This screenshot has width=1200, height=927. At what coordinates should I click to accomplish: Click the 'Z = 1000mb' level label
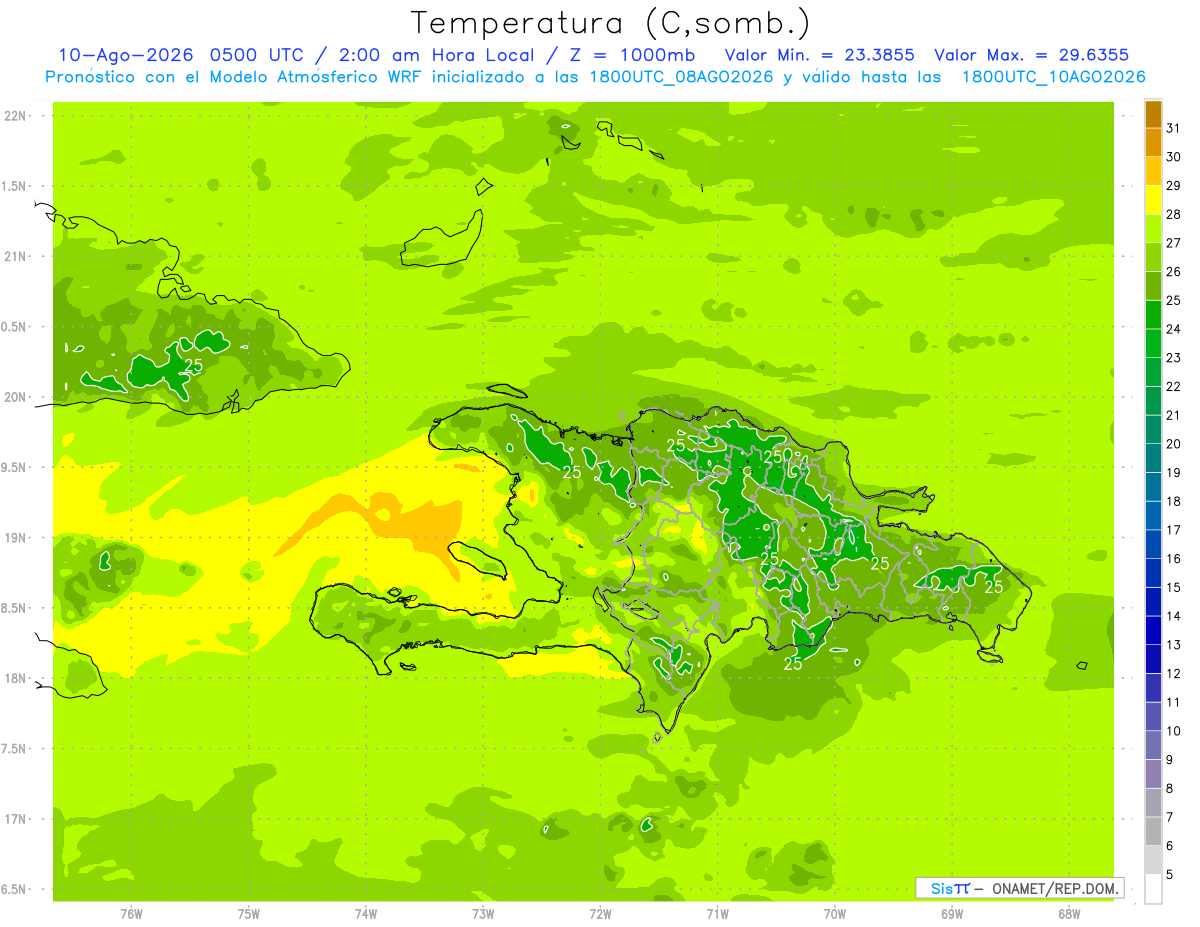(632, 54)
